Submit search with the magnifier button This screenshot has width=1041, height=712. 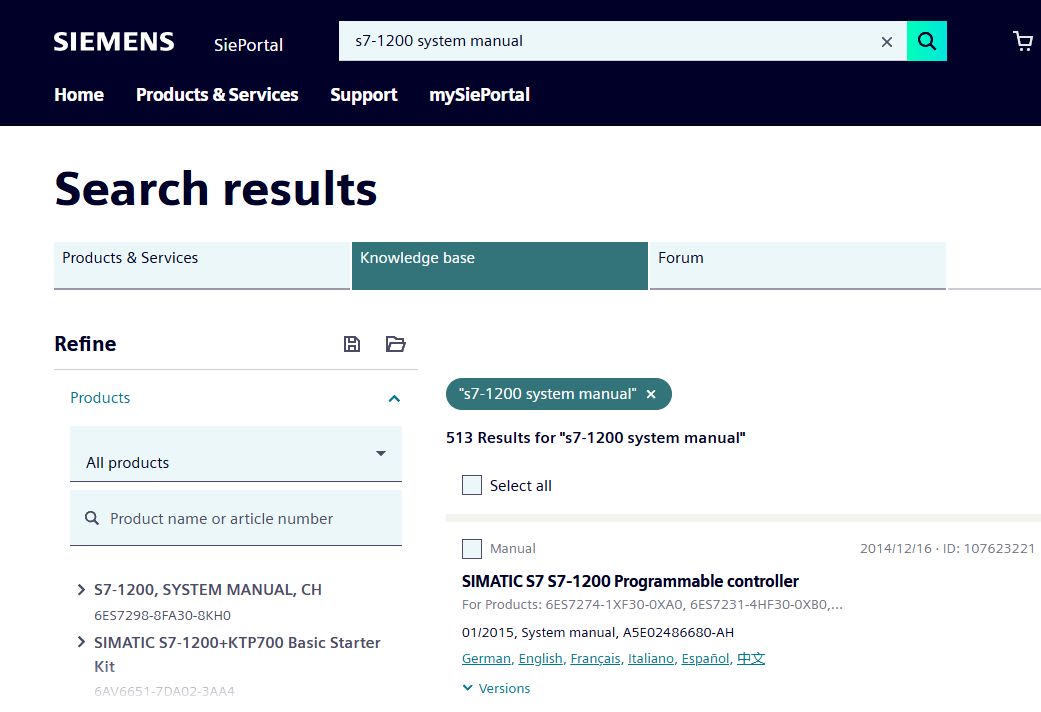[926, 41]
